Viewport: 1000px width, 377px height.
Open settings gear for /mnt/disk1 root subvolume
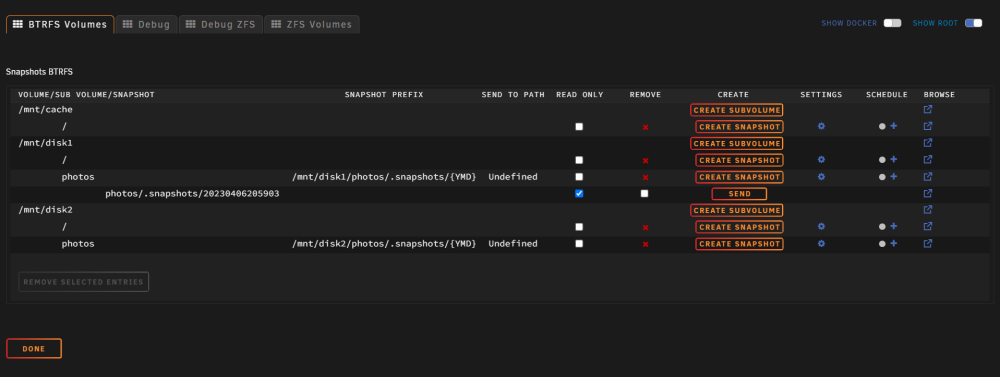821,159
